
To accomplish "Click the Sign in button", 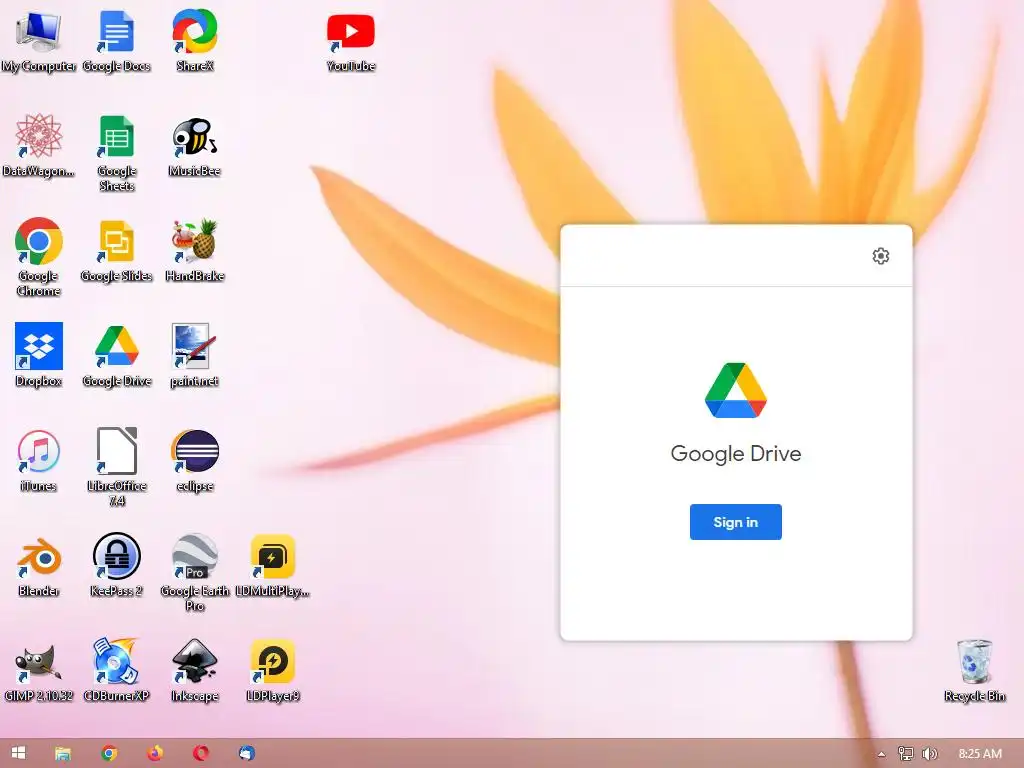I will pyautogui.click(x=735, y=522).
